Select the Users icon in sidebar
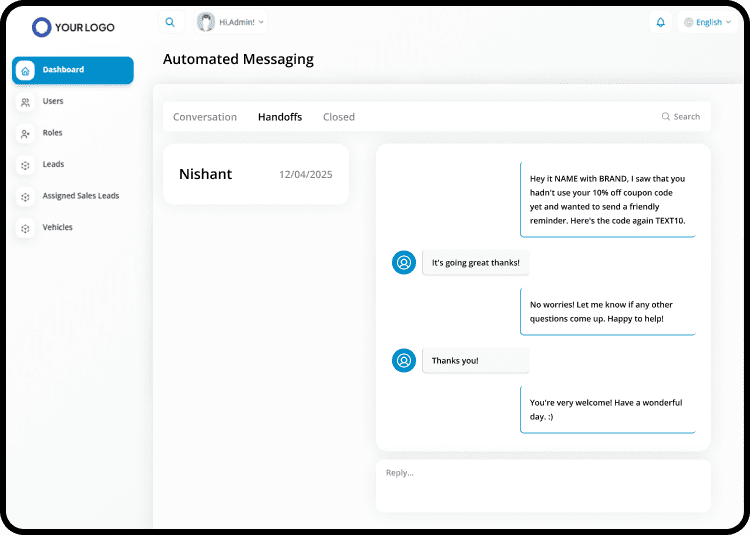 click(25, 102)
